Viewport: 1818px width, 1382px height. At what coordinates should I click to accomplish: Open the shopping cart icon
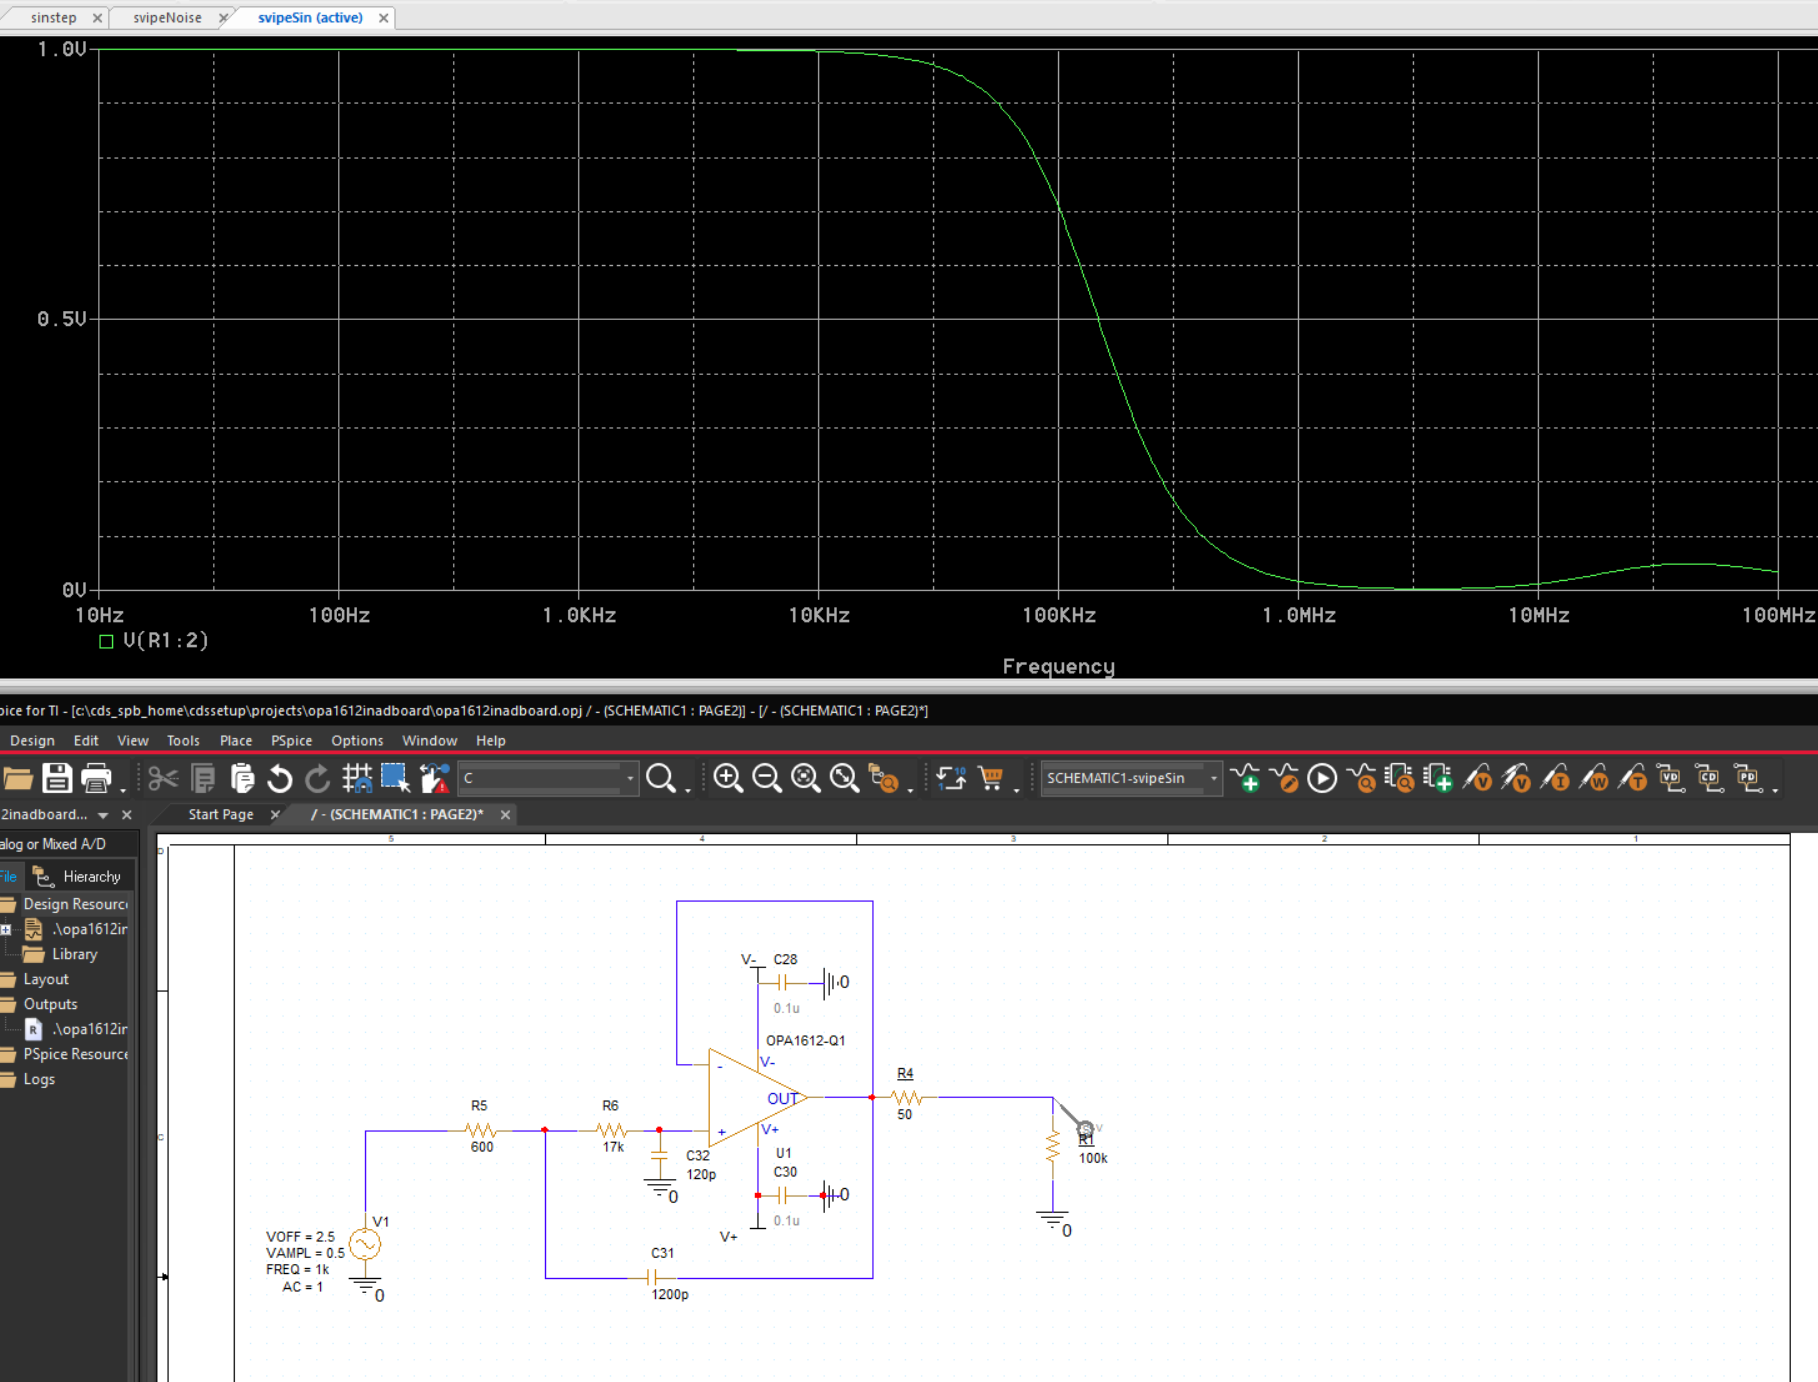pyautogui.click(x=991, y=778)
